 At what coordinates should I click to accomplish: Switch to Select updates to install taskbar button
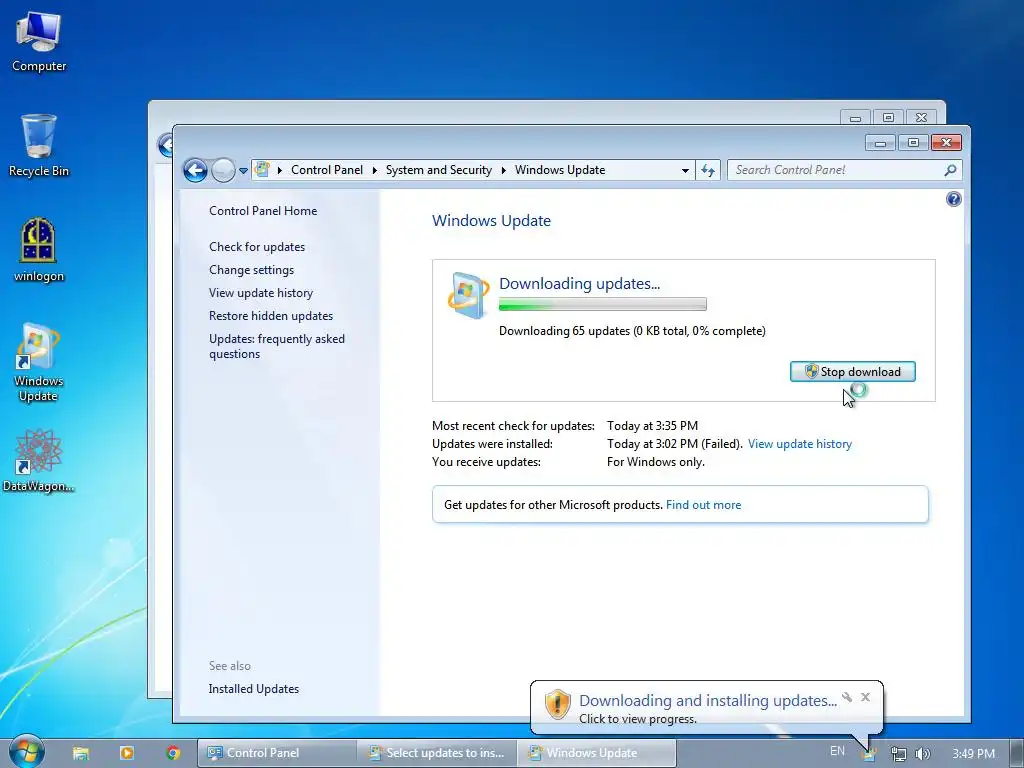click(437, 753)
